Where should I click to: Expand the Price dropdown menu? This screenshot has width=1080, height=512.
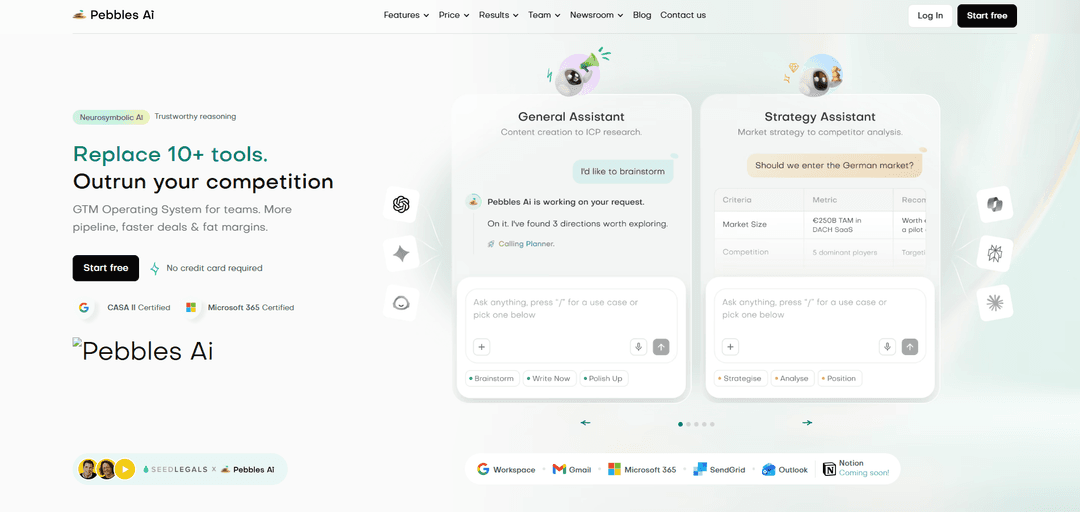[454, 15]
